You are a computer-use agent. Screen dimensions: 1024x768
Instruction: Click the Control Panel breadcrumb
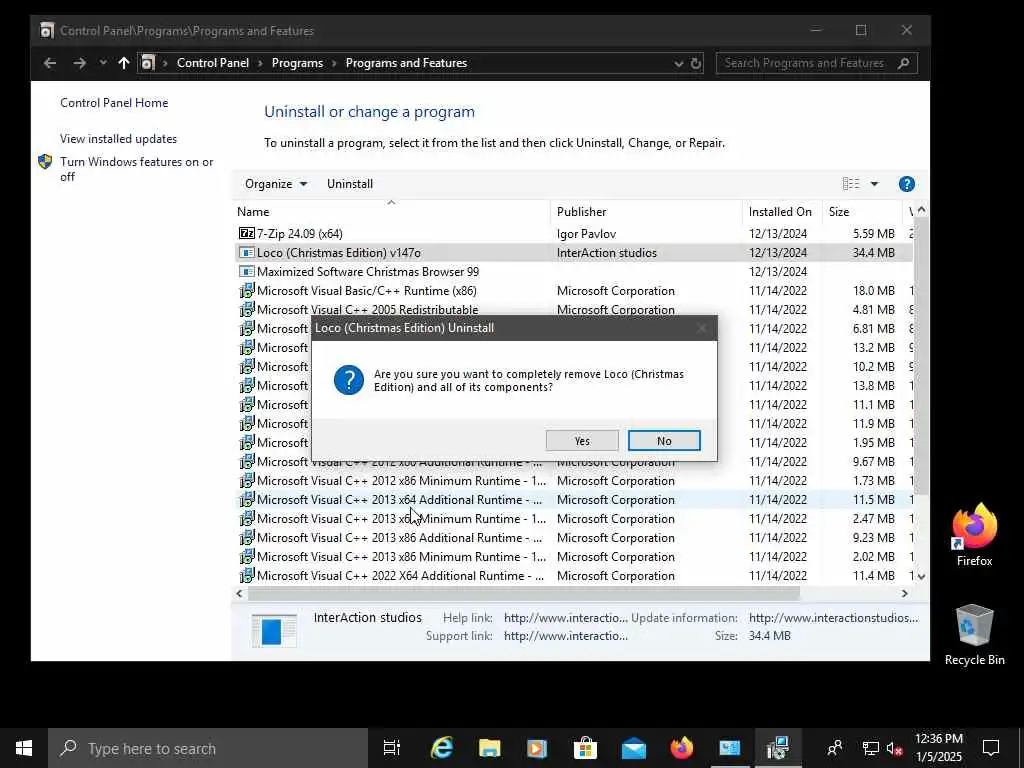pyautogui.click(x=213, y=63)
